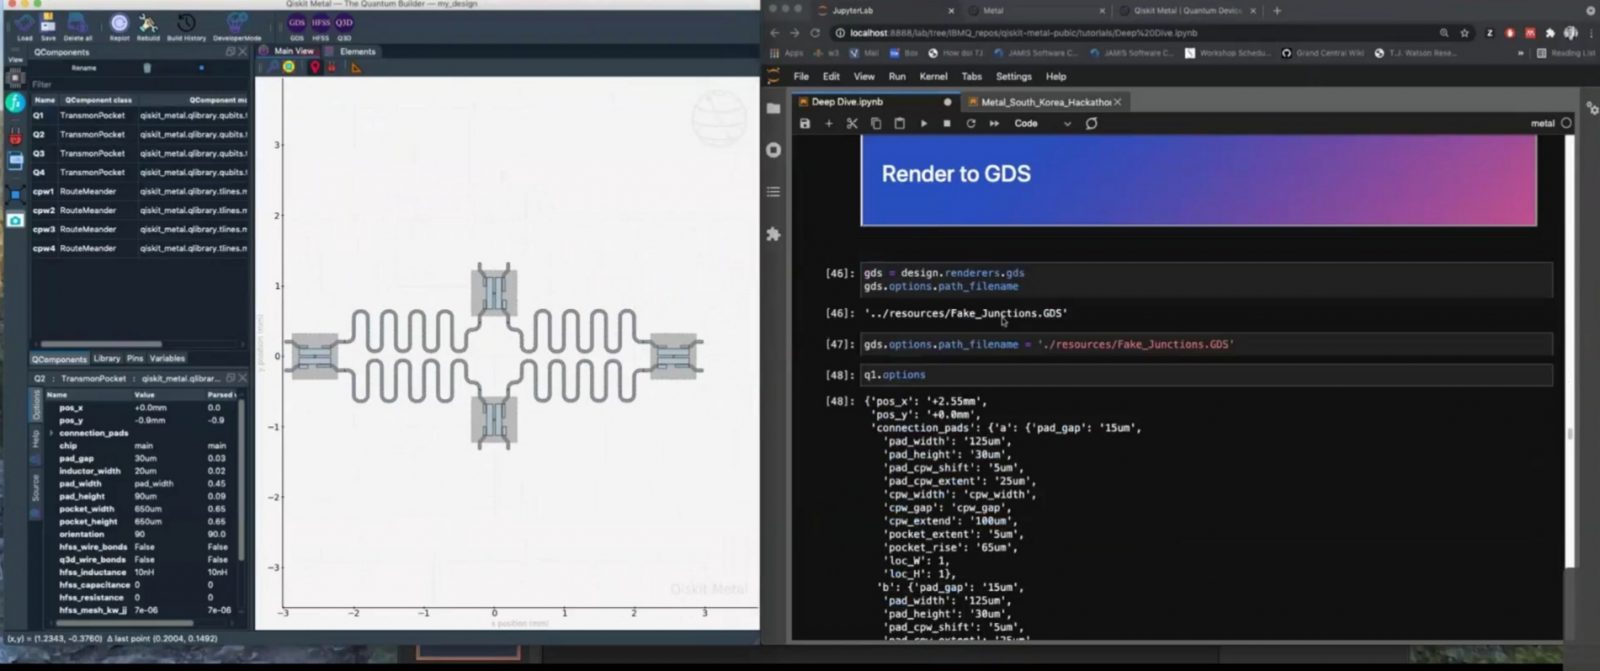The height and width of the screenshot is (671, 1600).
Task: Click the yellow-green circle icon in Main View toolbar
Action: (289, 67)
